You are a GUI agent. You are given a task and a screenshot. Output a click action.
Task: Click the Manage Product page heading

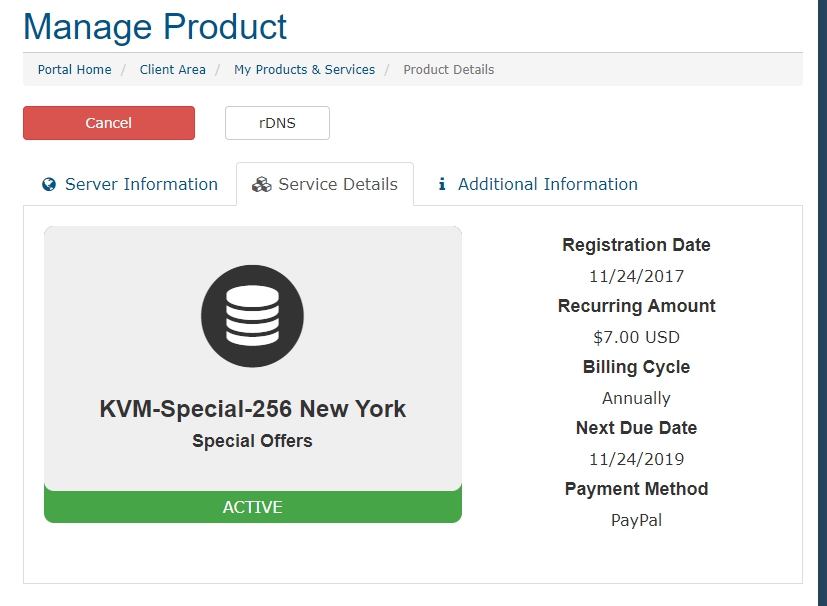155,26
